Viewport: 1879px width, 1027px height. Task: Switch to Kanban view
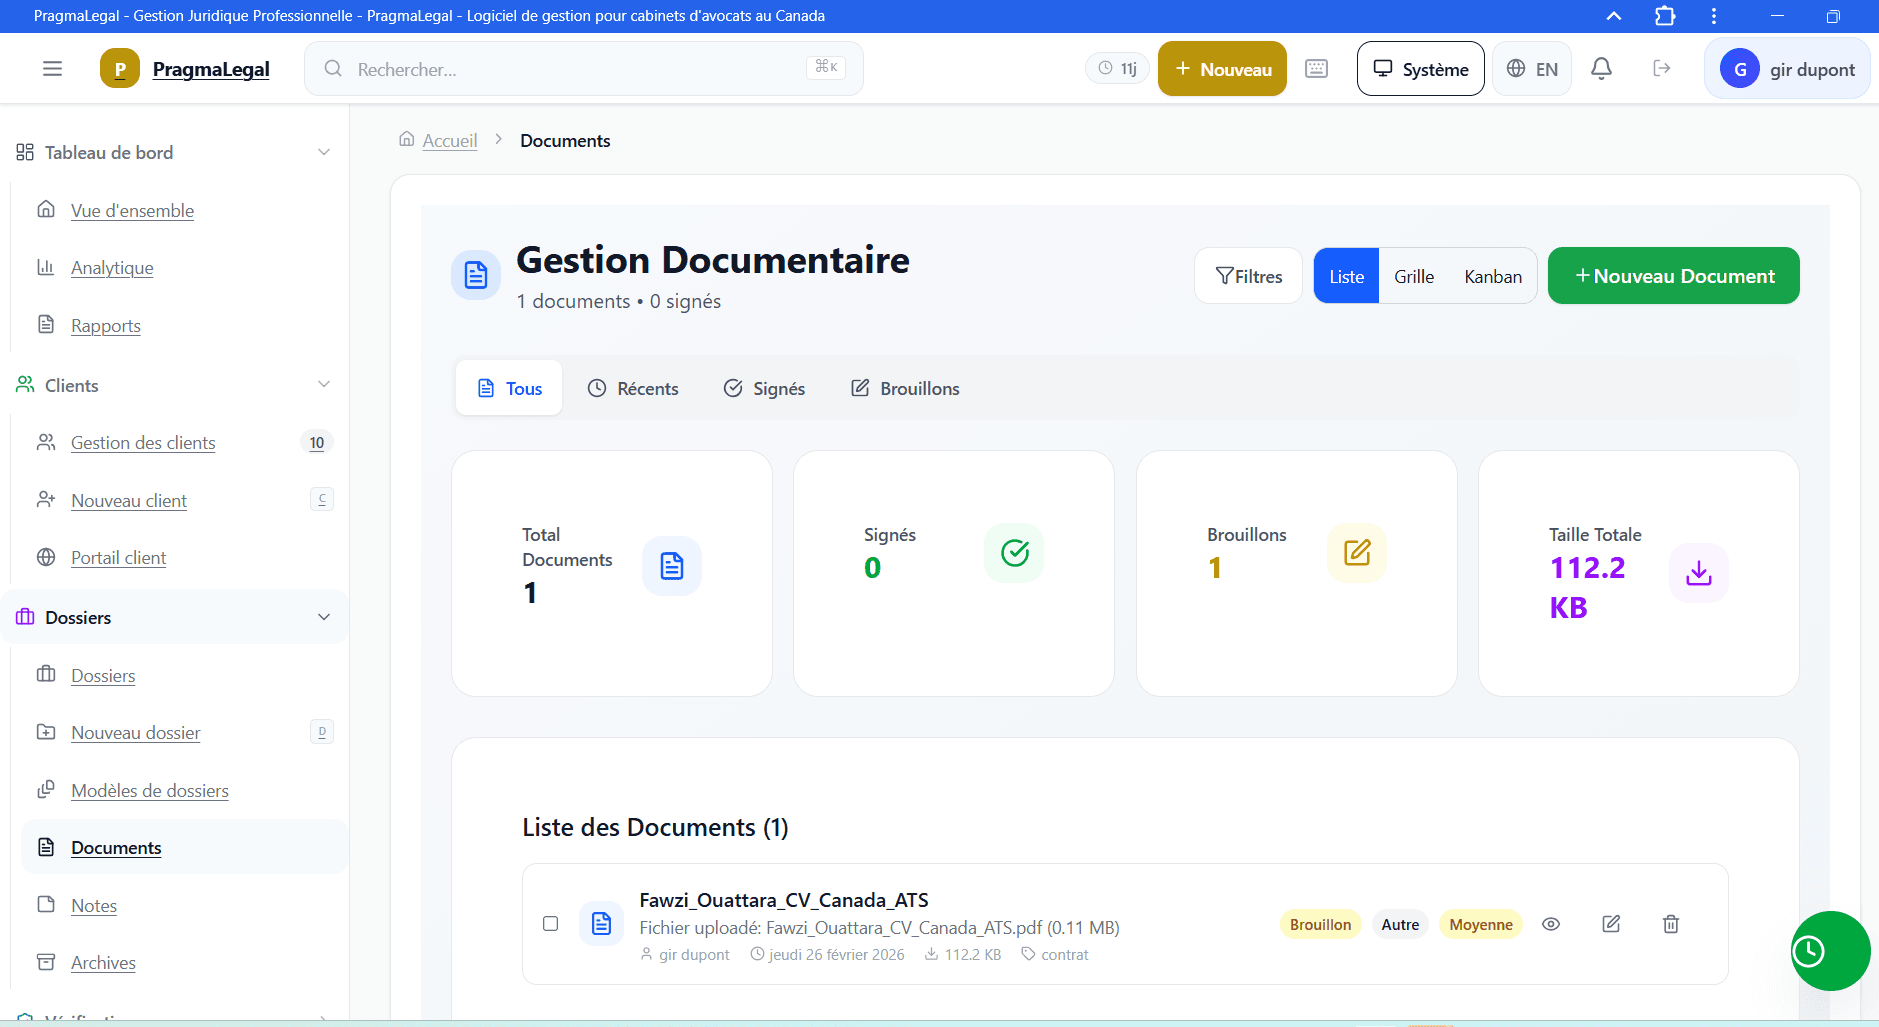(1493, 276)
